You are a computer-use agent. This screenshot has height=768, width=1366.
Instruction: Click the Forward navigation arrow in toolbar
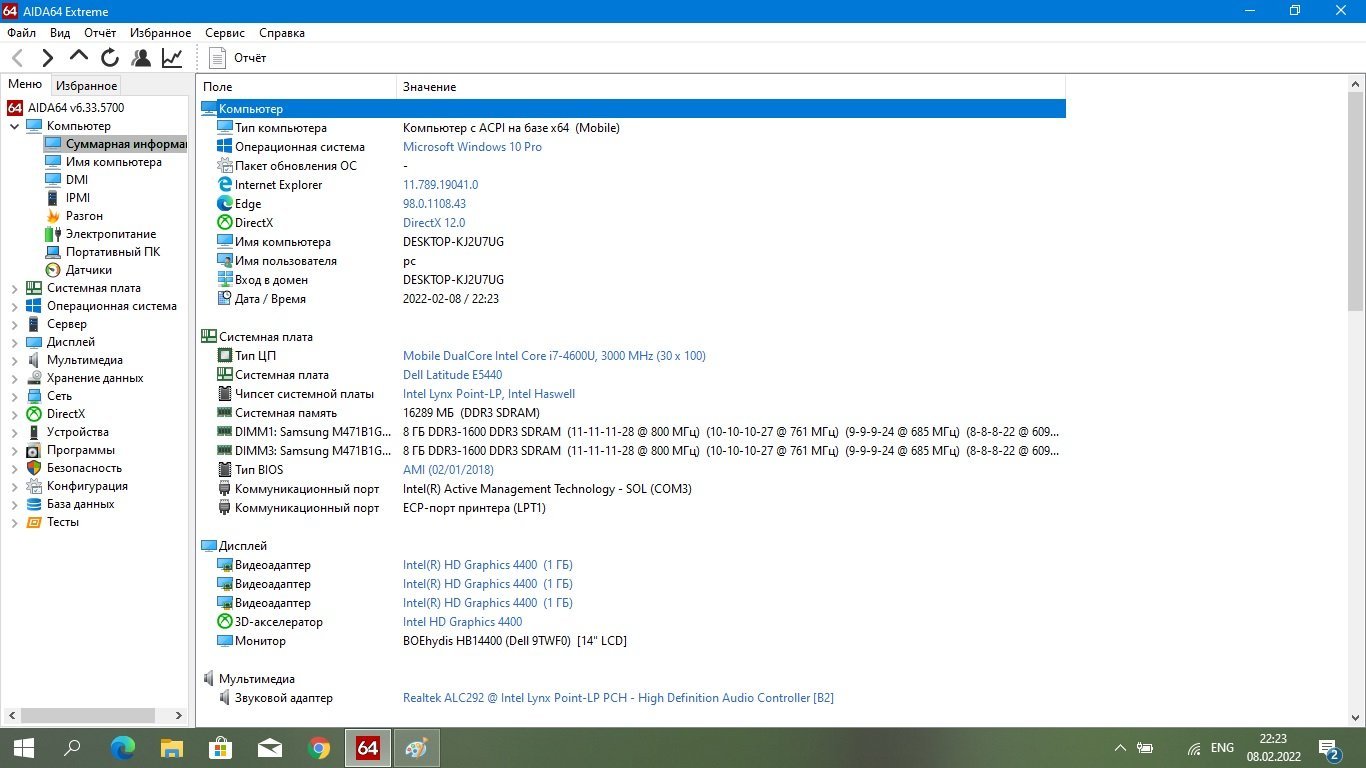point(48,58)
